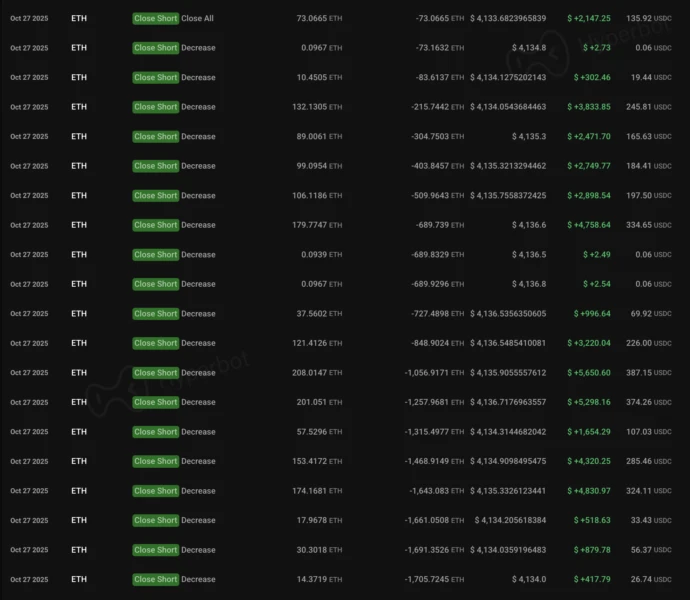Select trade size 106.1186 ETH

coord(317,195)
